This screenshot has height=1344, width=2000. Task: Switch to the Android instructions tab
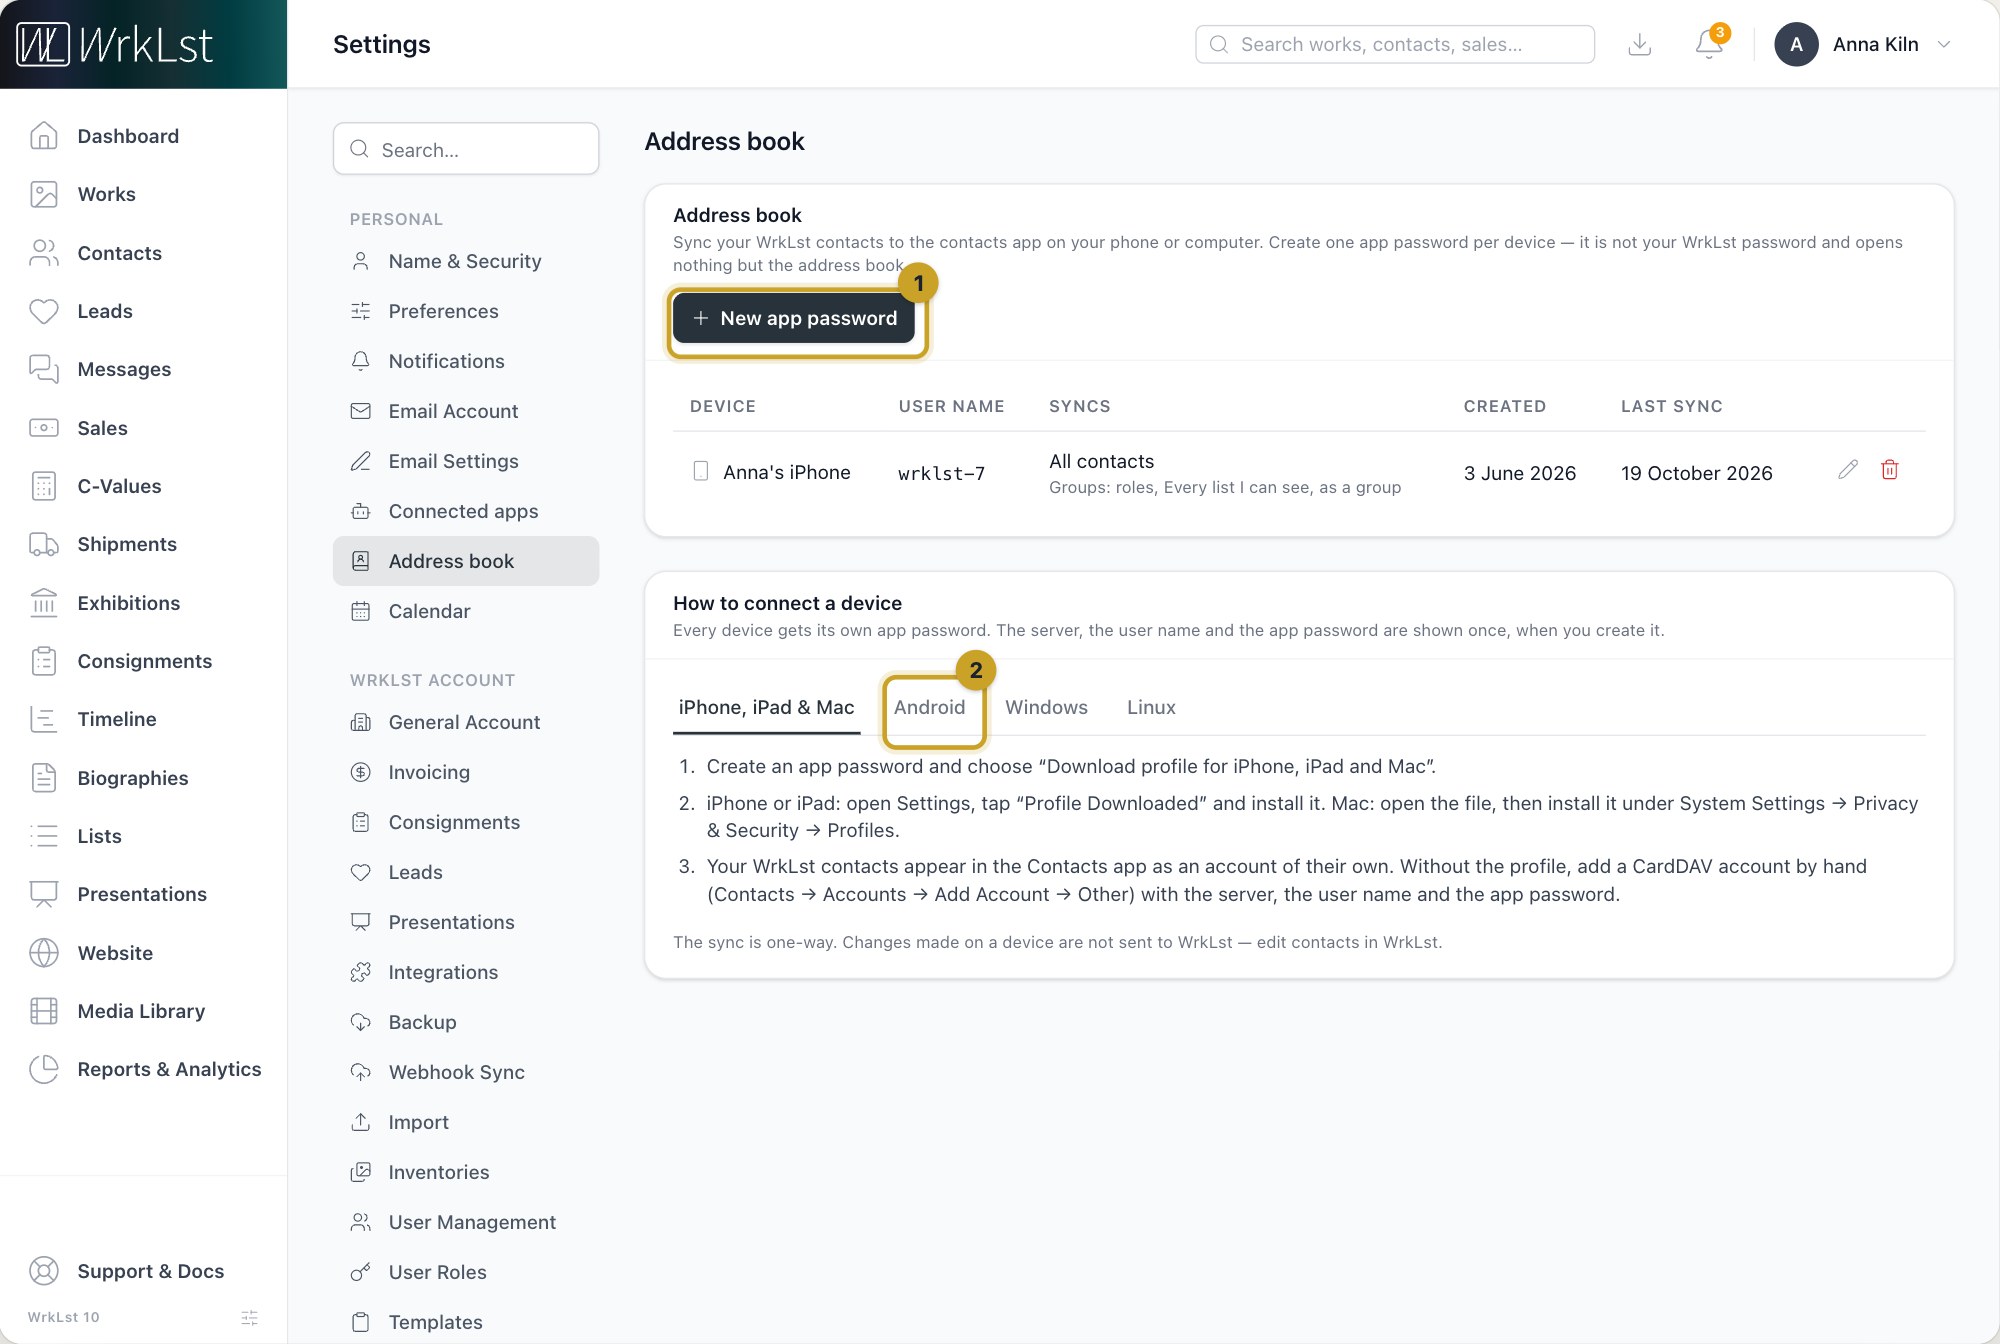pos(929,707)
